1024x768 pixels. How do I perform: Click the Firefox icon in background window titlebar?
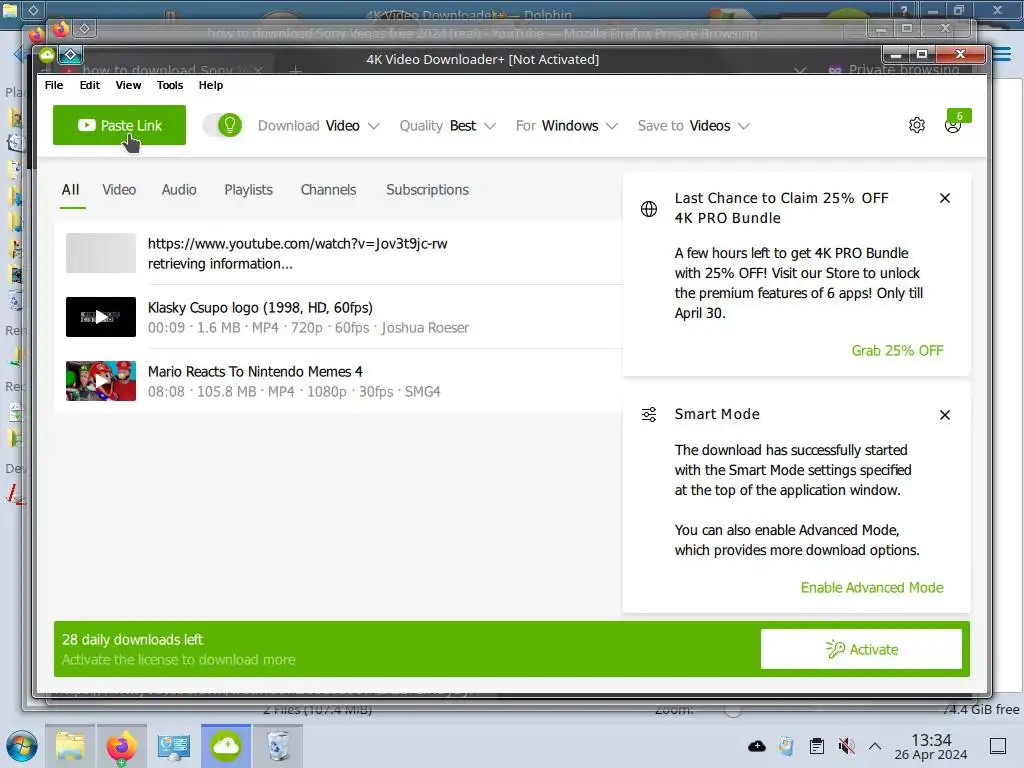click(61, 29)
